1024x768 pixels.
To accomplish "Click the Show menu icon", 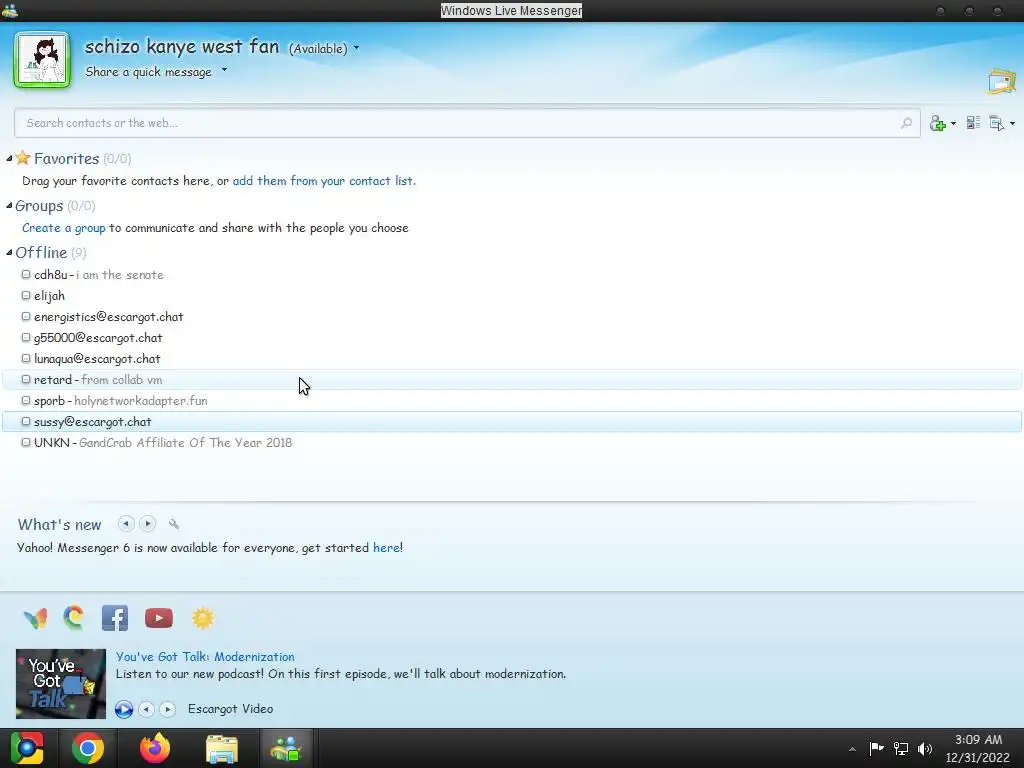I will point(997,123).
